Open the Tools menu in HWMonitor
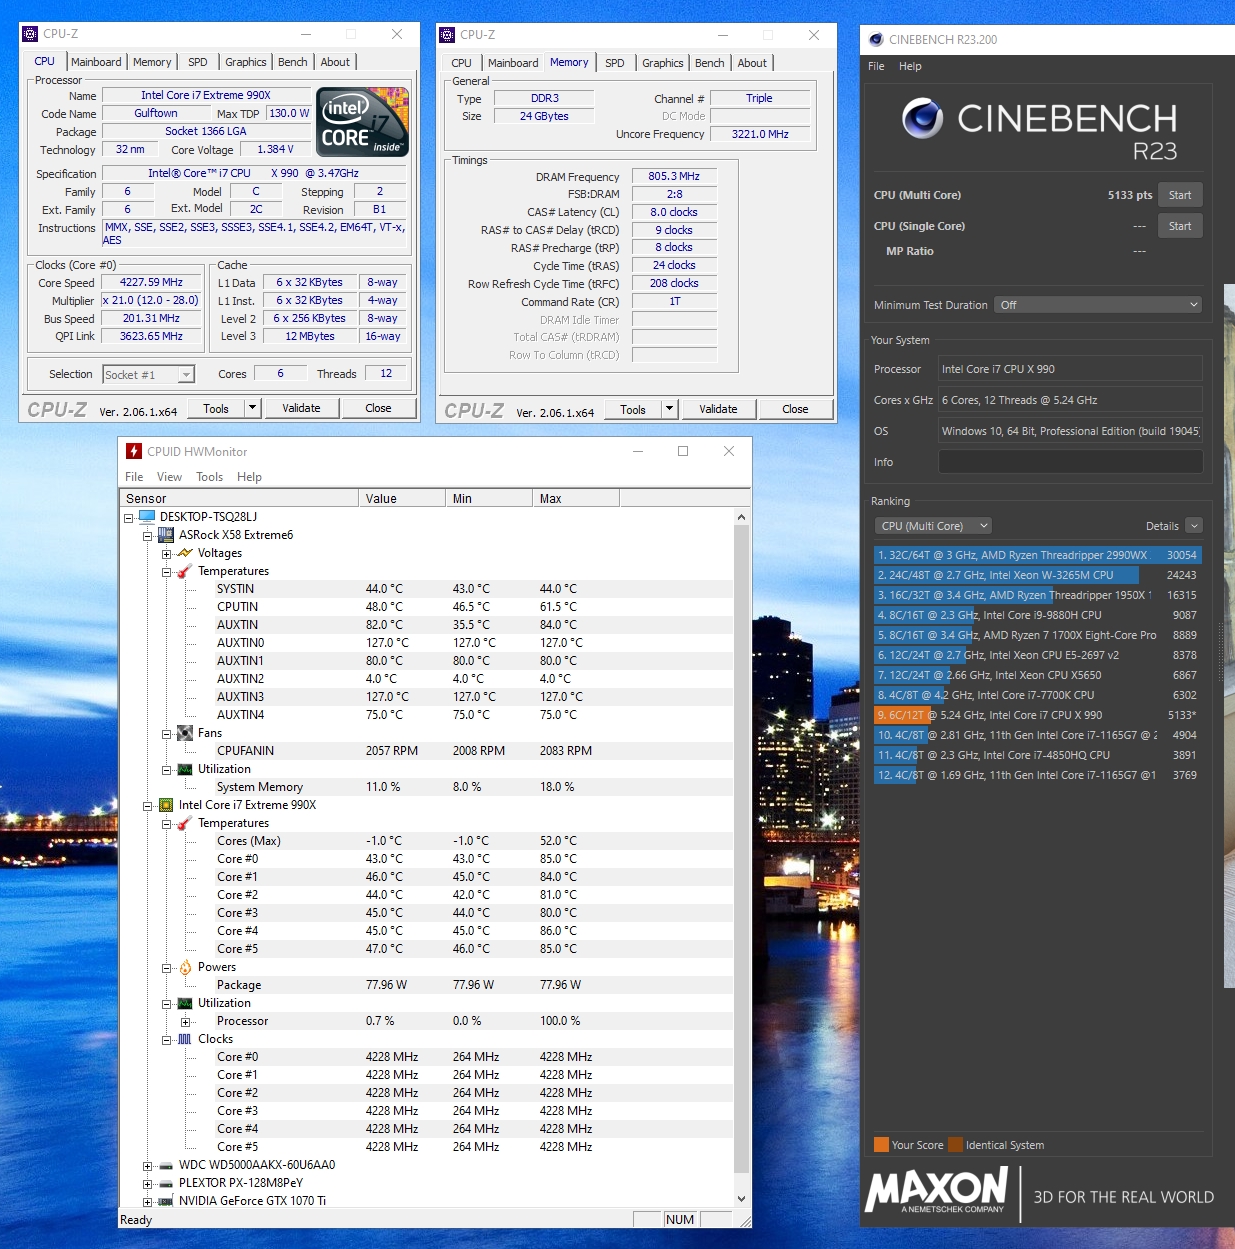 pyautogui.click(x=209, y=477)
